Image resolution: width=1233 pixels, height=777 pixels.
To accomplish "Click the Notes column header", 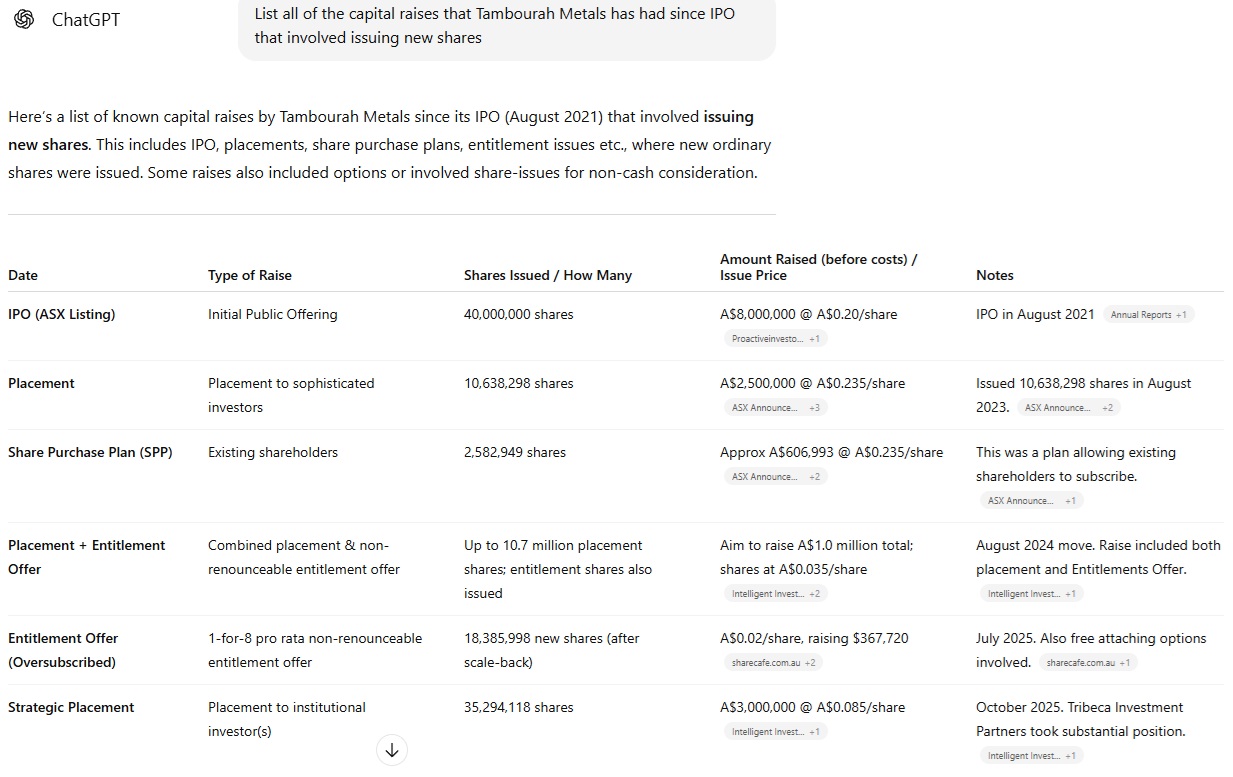I will (x=994, y=275).
